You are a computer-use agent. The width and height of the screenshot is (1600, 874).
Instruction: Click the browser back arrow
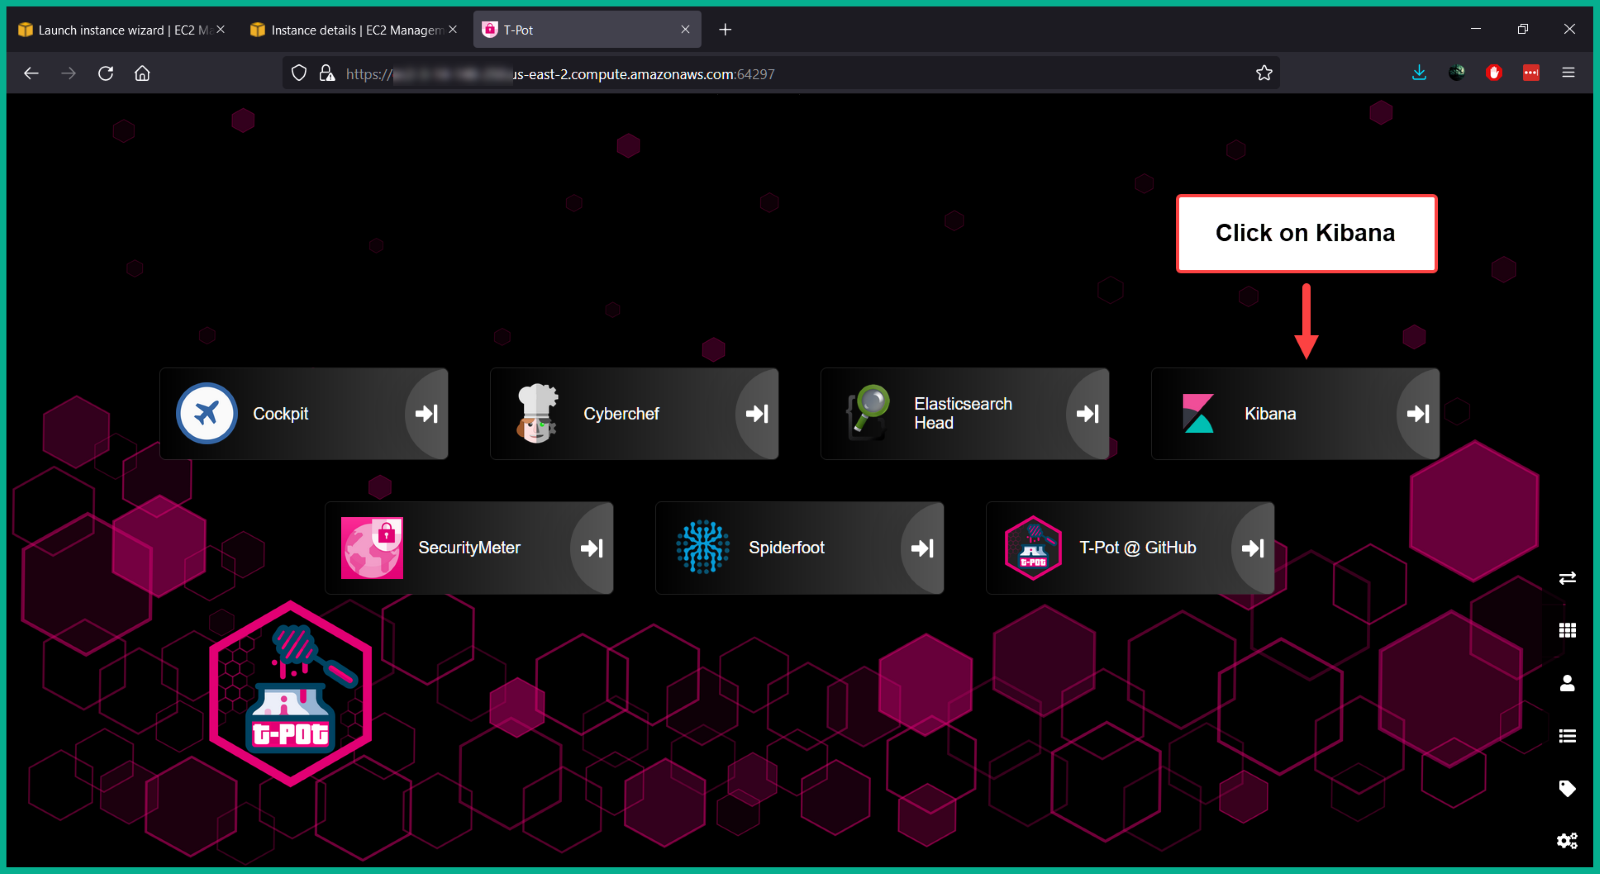point(31,73)
